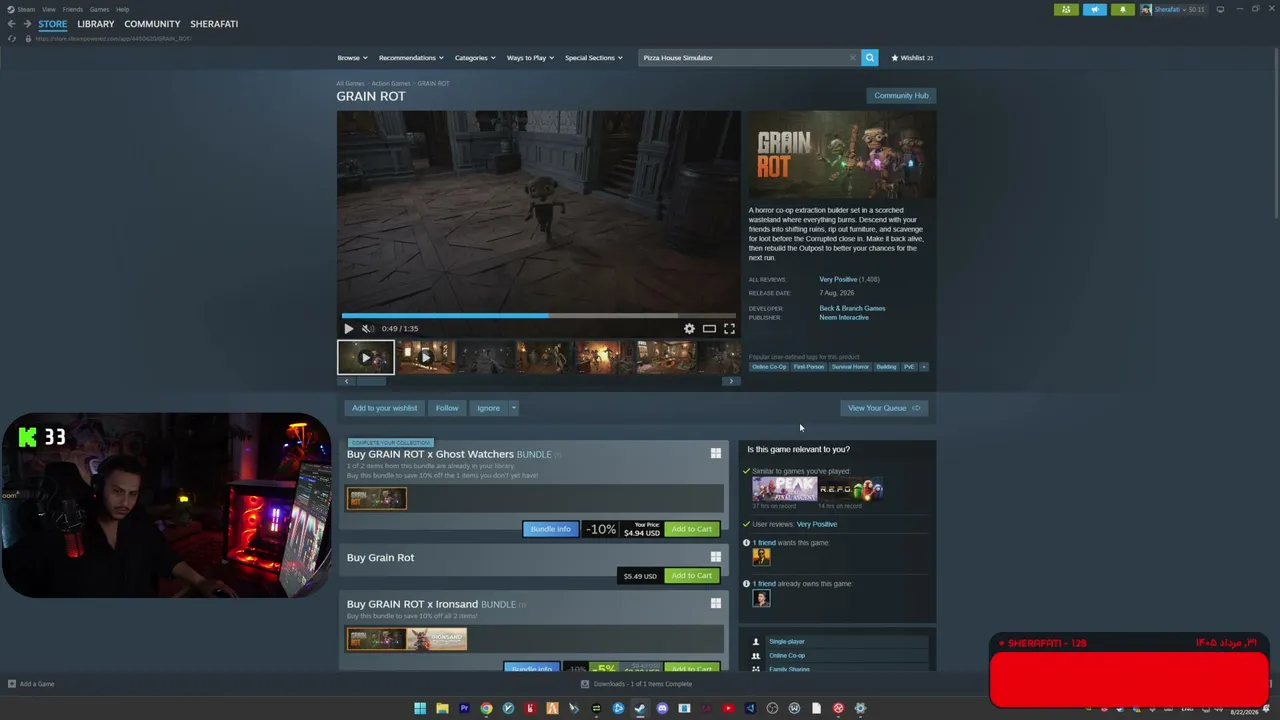Open the Steam menu
This screenshot has width=1280, height=720.
[21, 9]
